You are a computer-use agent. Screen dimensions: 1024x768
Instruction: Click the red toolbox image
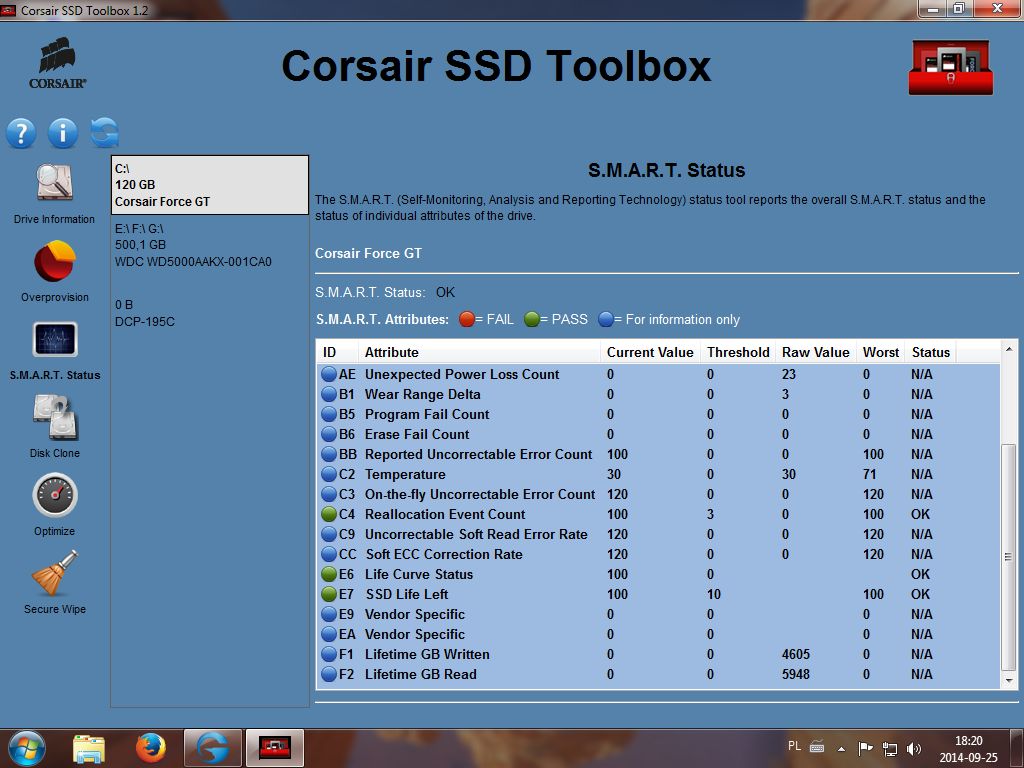tap(951, 67)
